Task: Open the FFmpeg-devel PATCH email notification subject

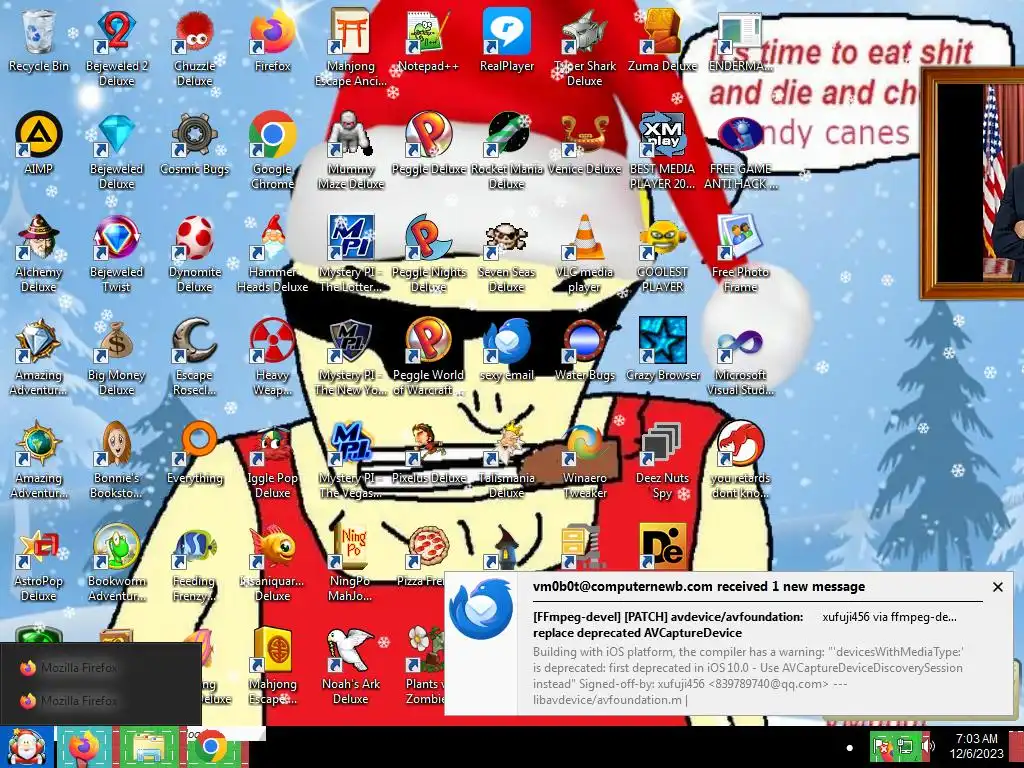Action: pyautogui.click(x=667, y=624)
